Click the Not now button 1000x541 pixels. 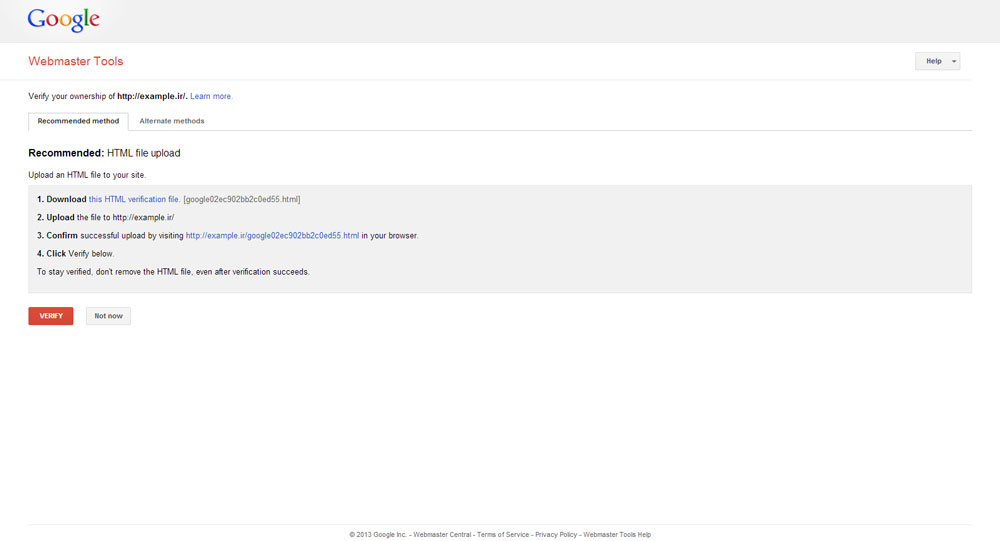pyautogui.click(x=108, y=316)
